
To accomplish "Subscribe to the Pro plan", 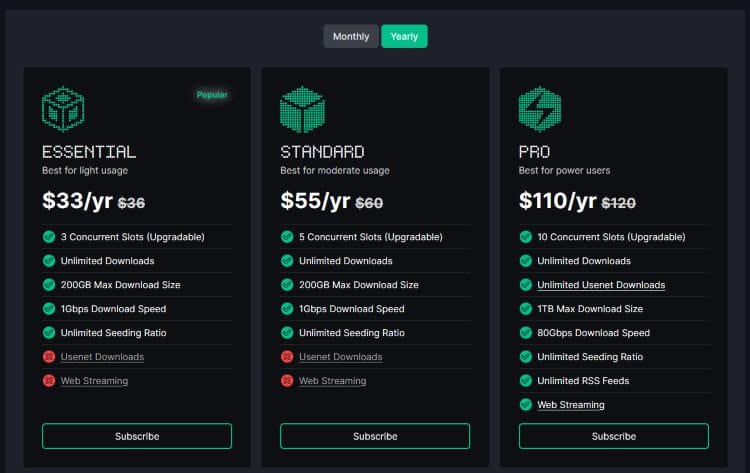I will click(x=614, y=436).
